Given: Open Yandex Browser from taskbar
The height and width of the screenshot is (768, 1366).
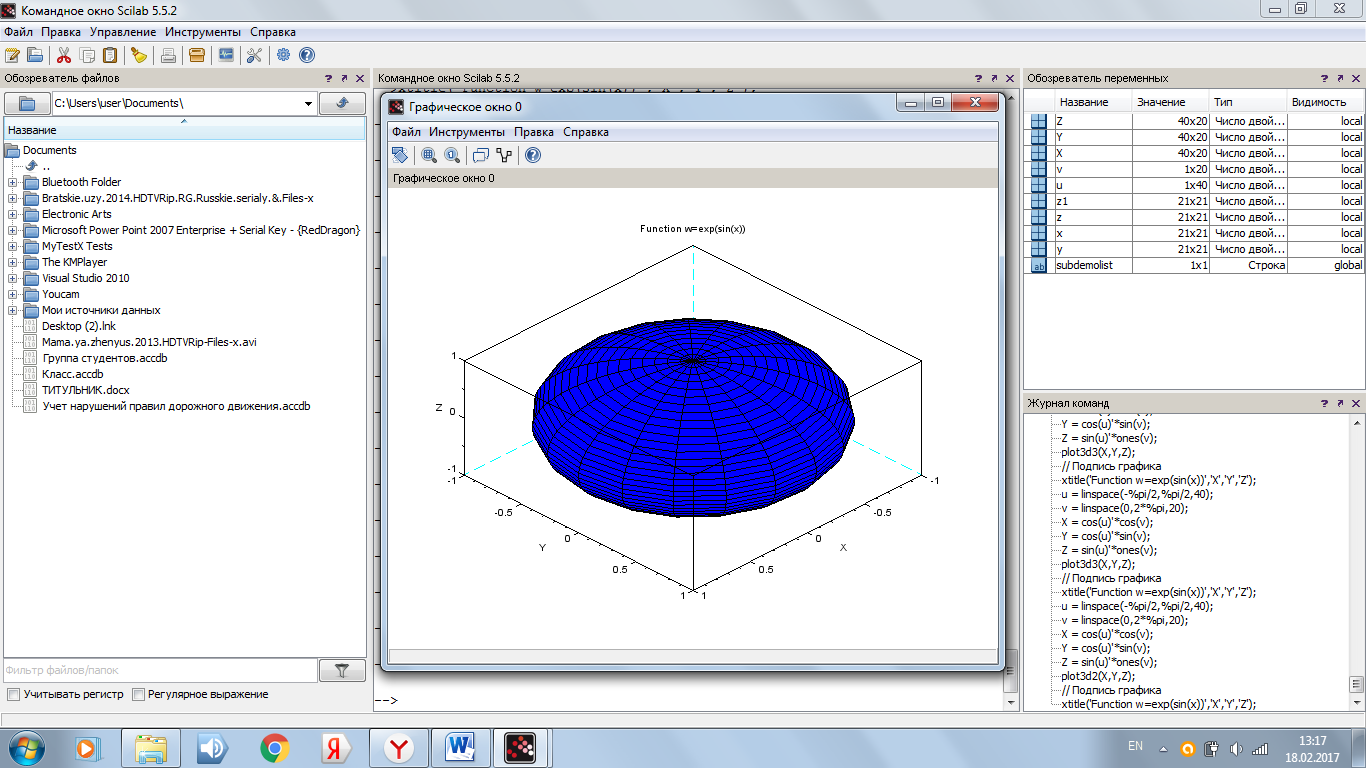Looking at the screenshot, I should click(399, 747).
